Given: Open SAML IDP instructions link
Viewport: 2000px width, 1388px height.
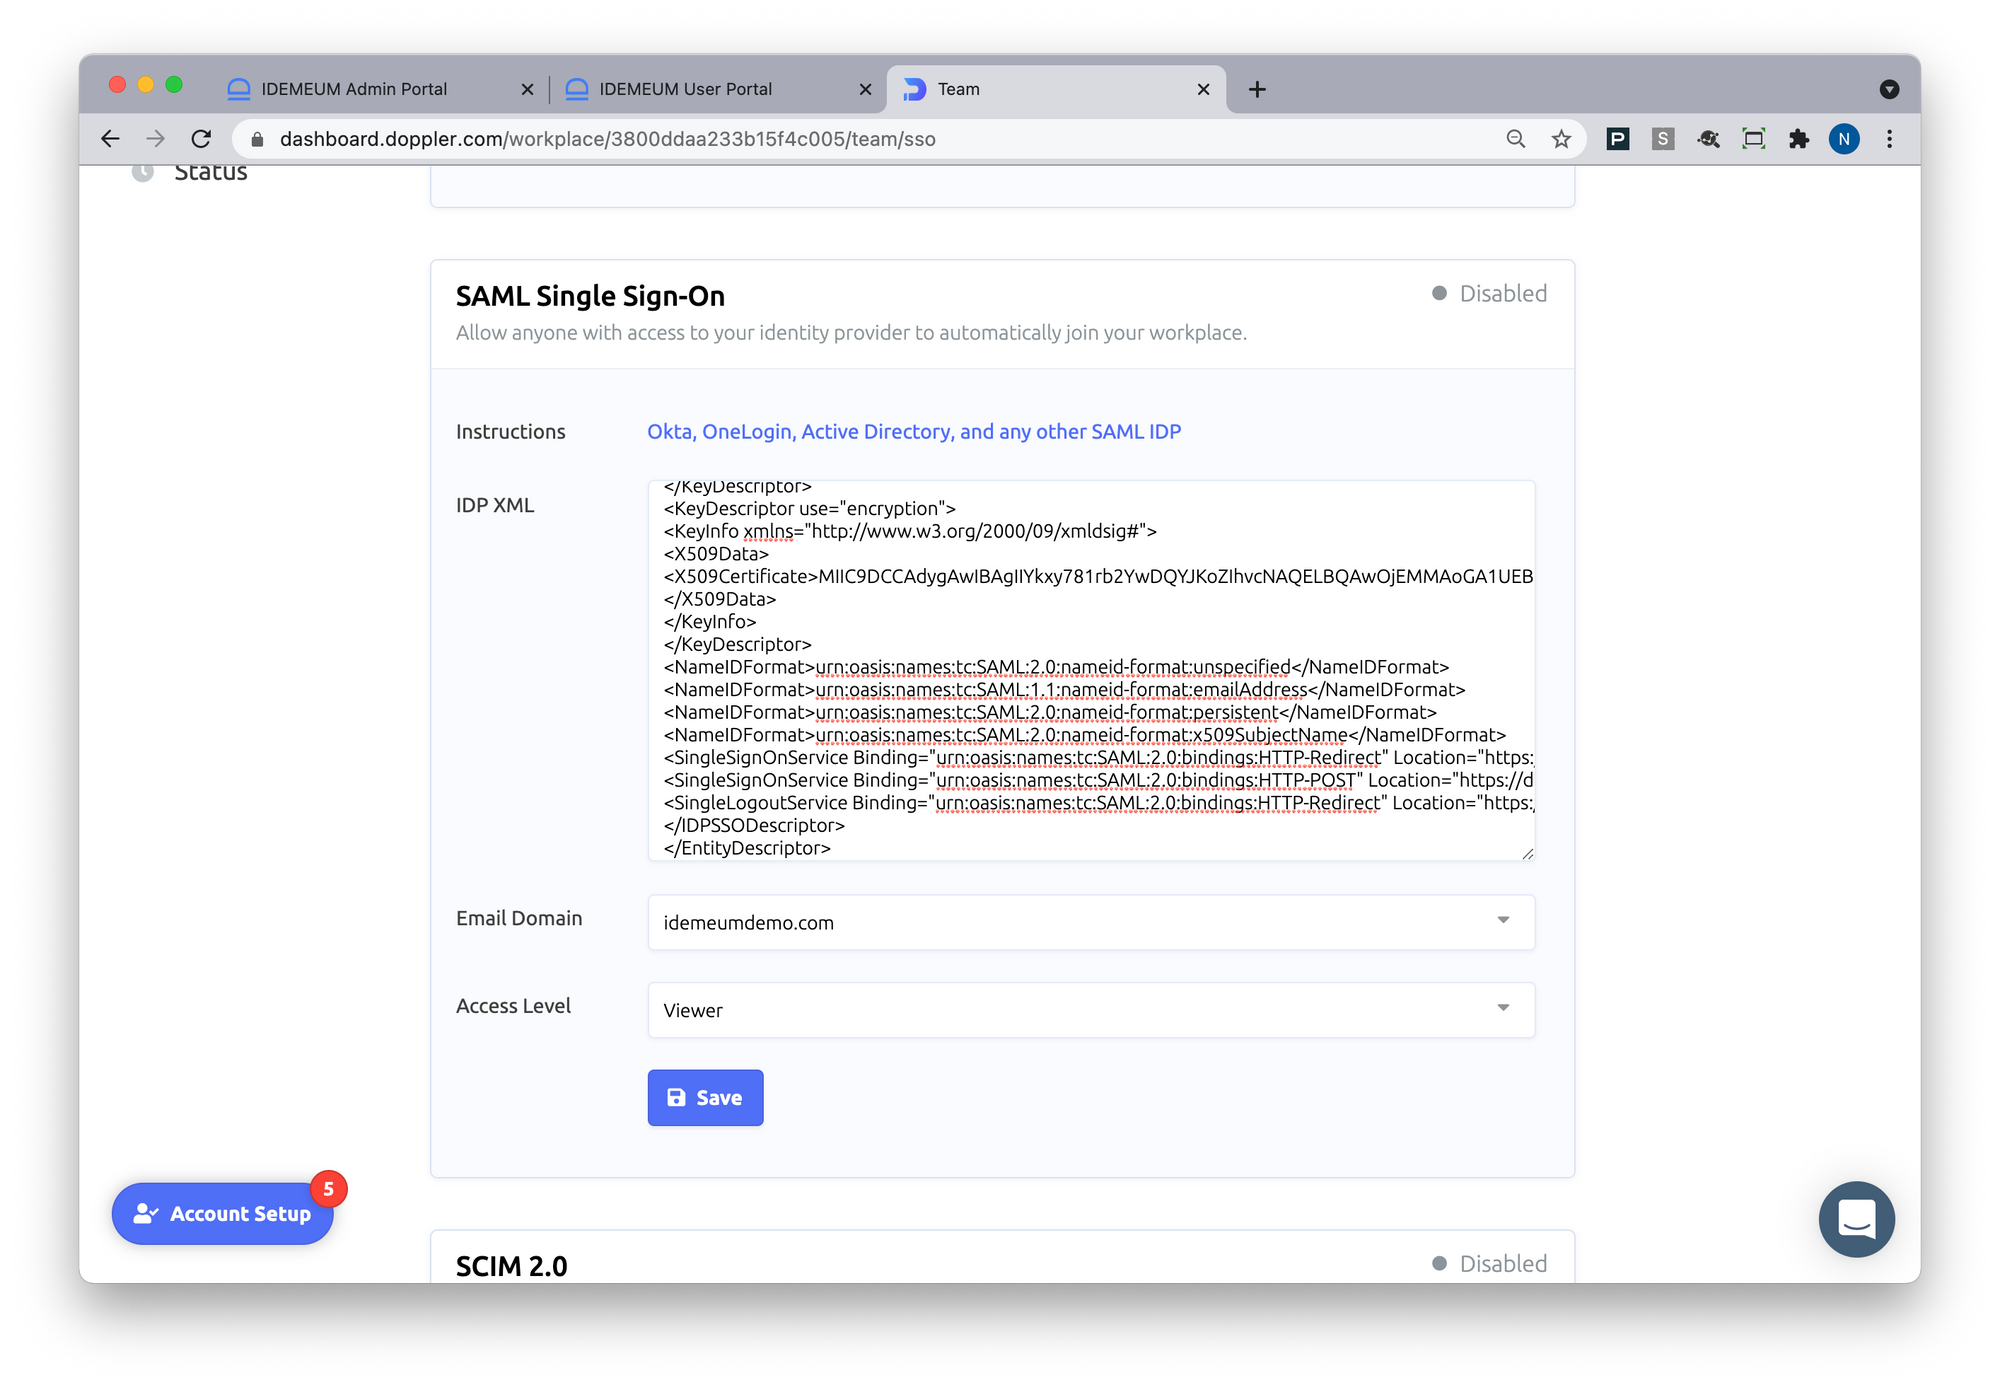Looking at the screenshot, I should [914, 431].
